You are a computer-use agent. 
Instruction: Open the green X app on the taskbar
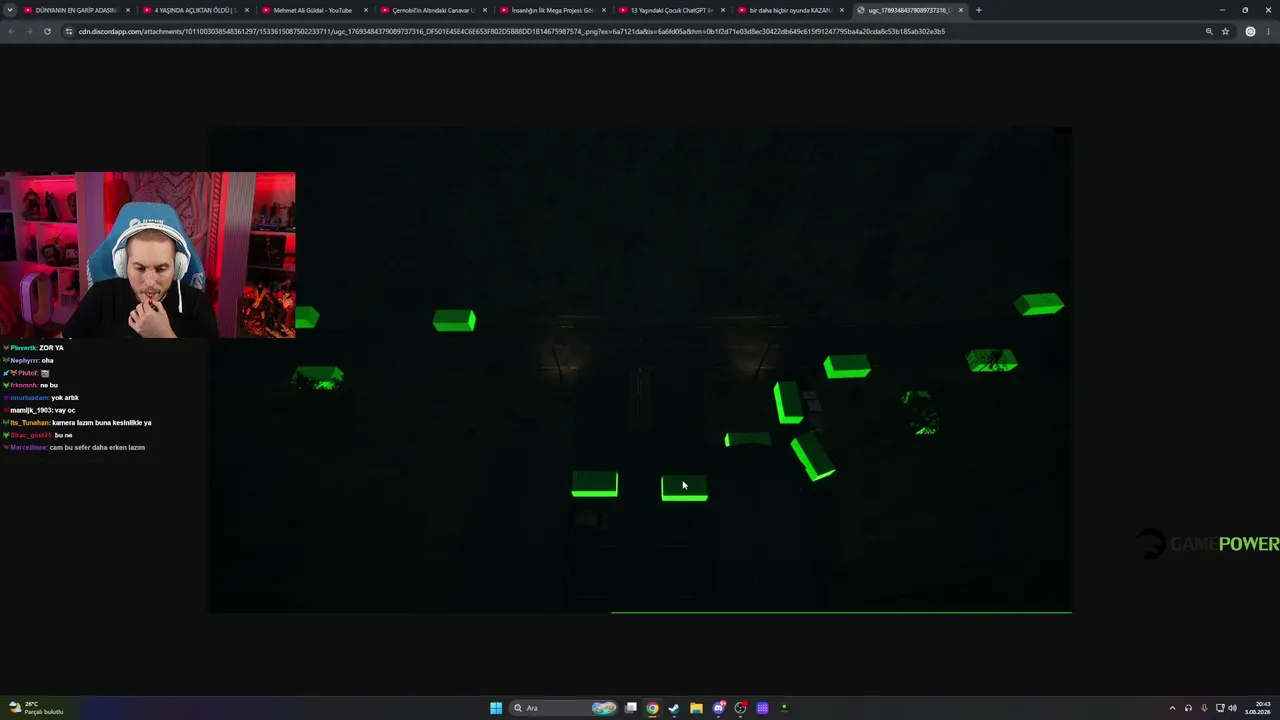coord(784,708)
